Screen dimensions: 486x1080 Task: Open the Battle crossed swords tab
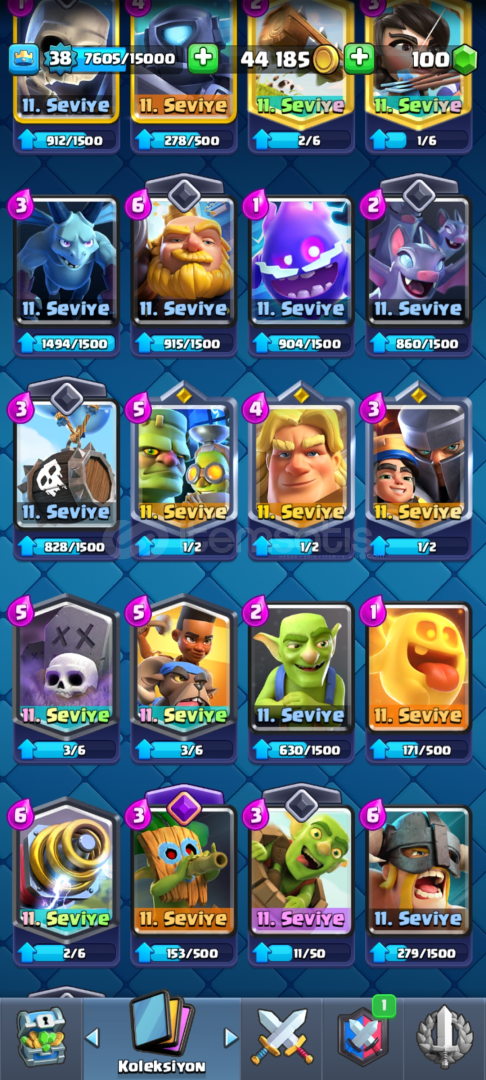pyautogui.click(x=282, y=1037)
